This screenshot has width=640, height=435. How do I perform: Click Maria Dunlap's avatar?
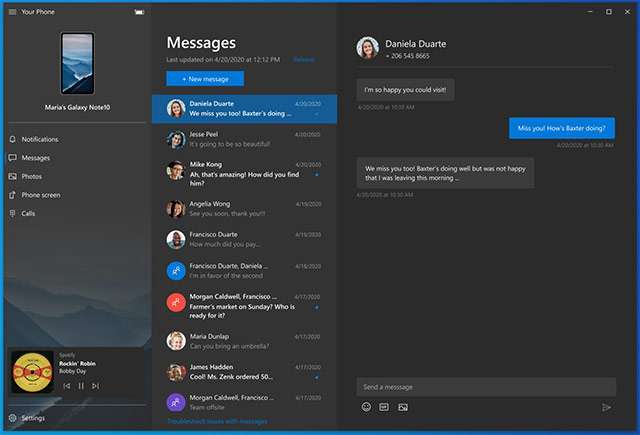pos(176,341)
